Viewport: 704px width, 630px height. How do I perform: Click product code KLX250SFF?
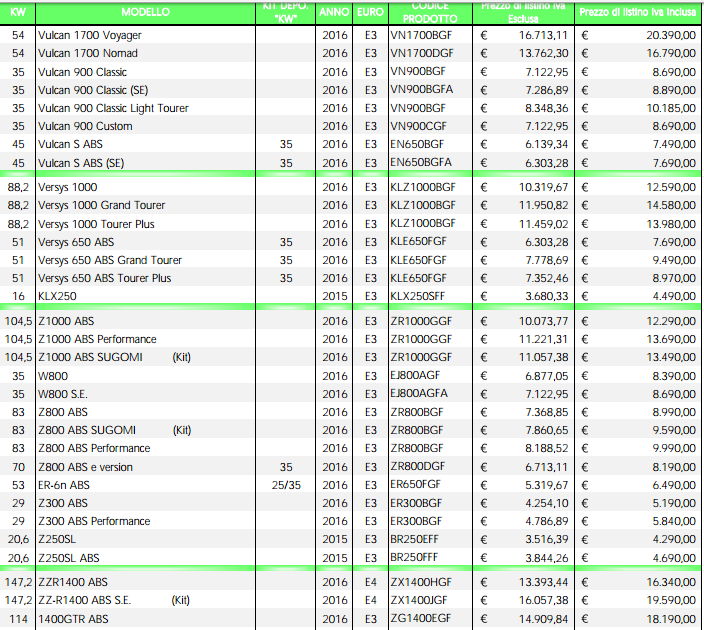418,296
